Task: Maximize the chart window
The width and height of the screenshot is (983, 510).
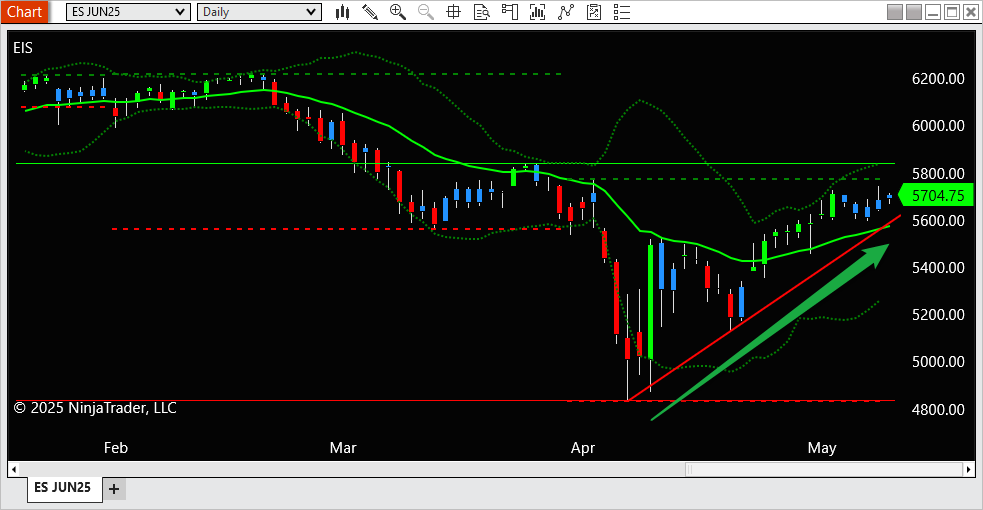Action: tap(952, 12)
